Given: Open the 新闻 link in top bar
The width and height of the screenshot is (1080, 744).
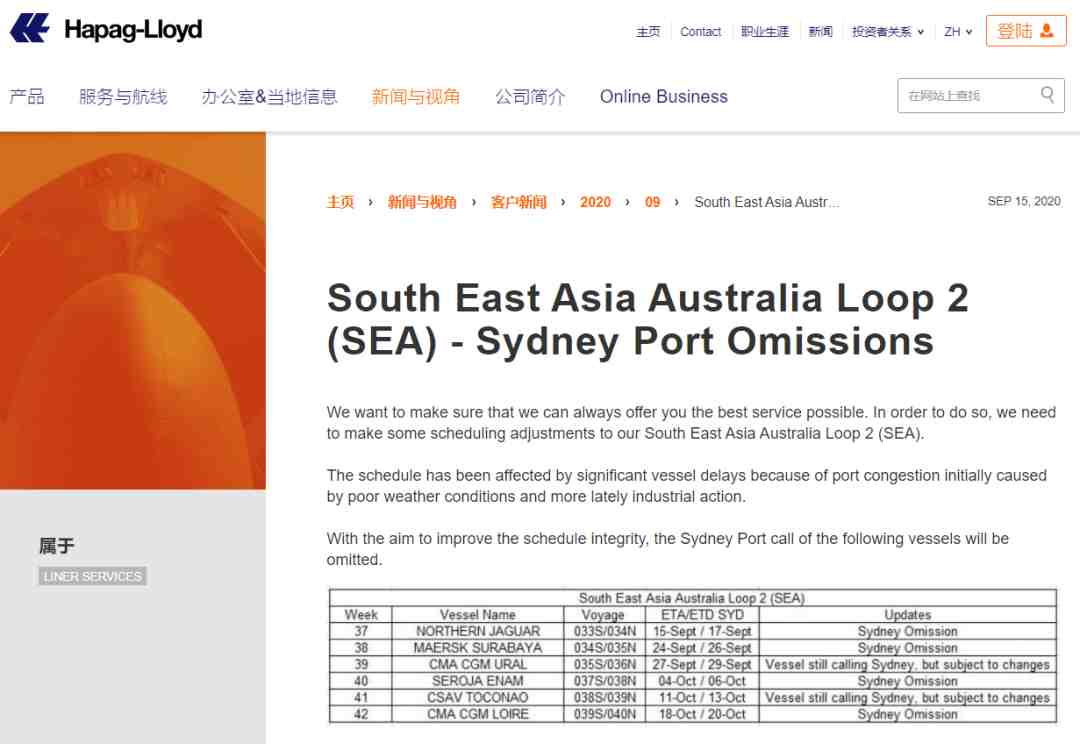Looking at the screenshot, I should pos(820,32).
